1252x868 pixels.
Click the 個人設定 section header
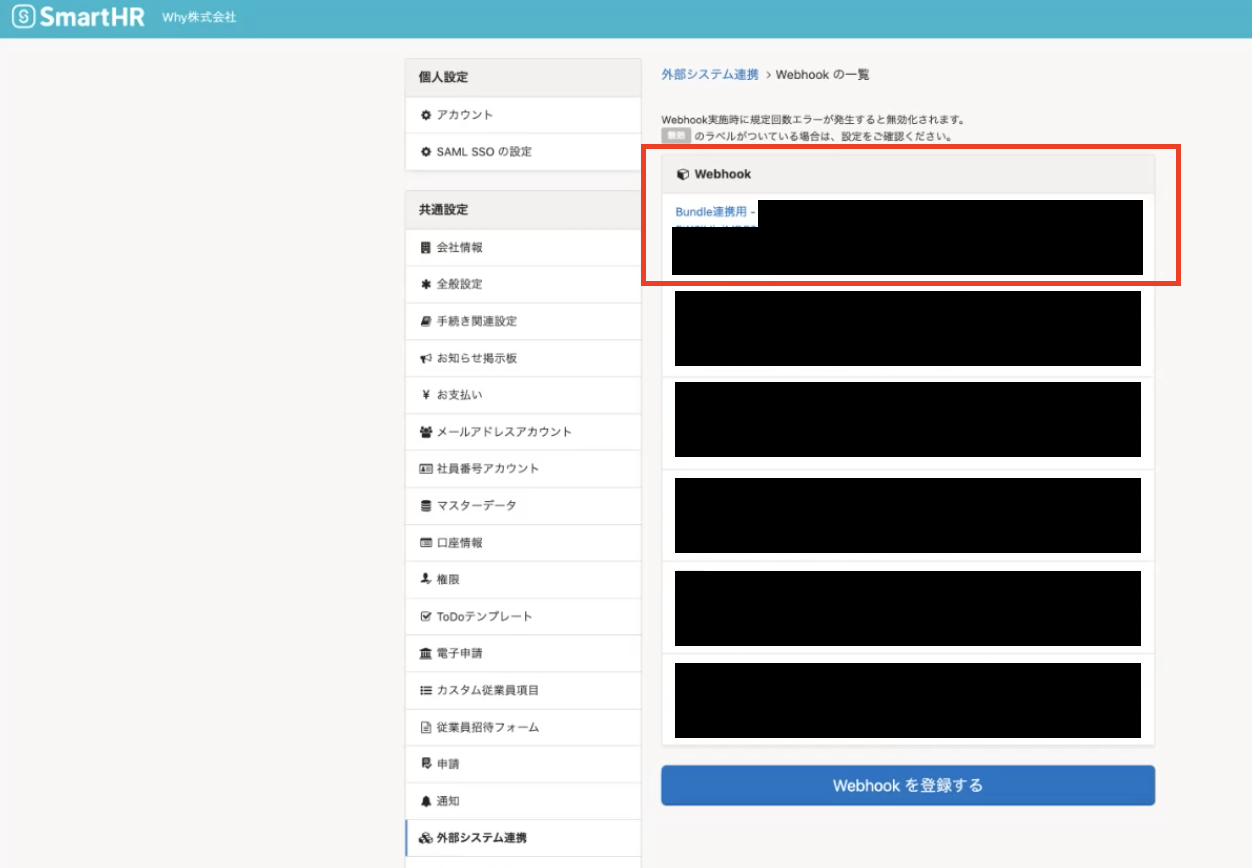pos(523,77)
